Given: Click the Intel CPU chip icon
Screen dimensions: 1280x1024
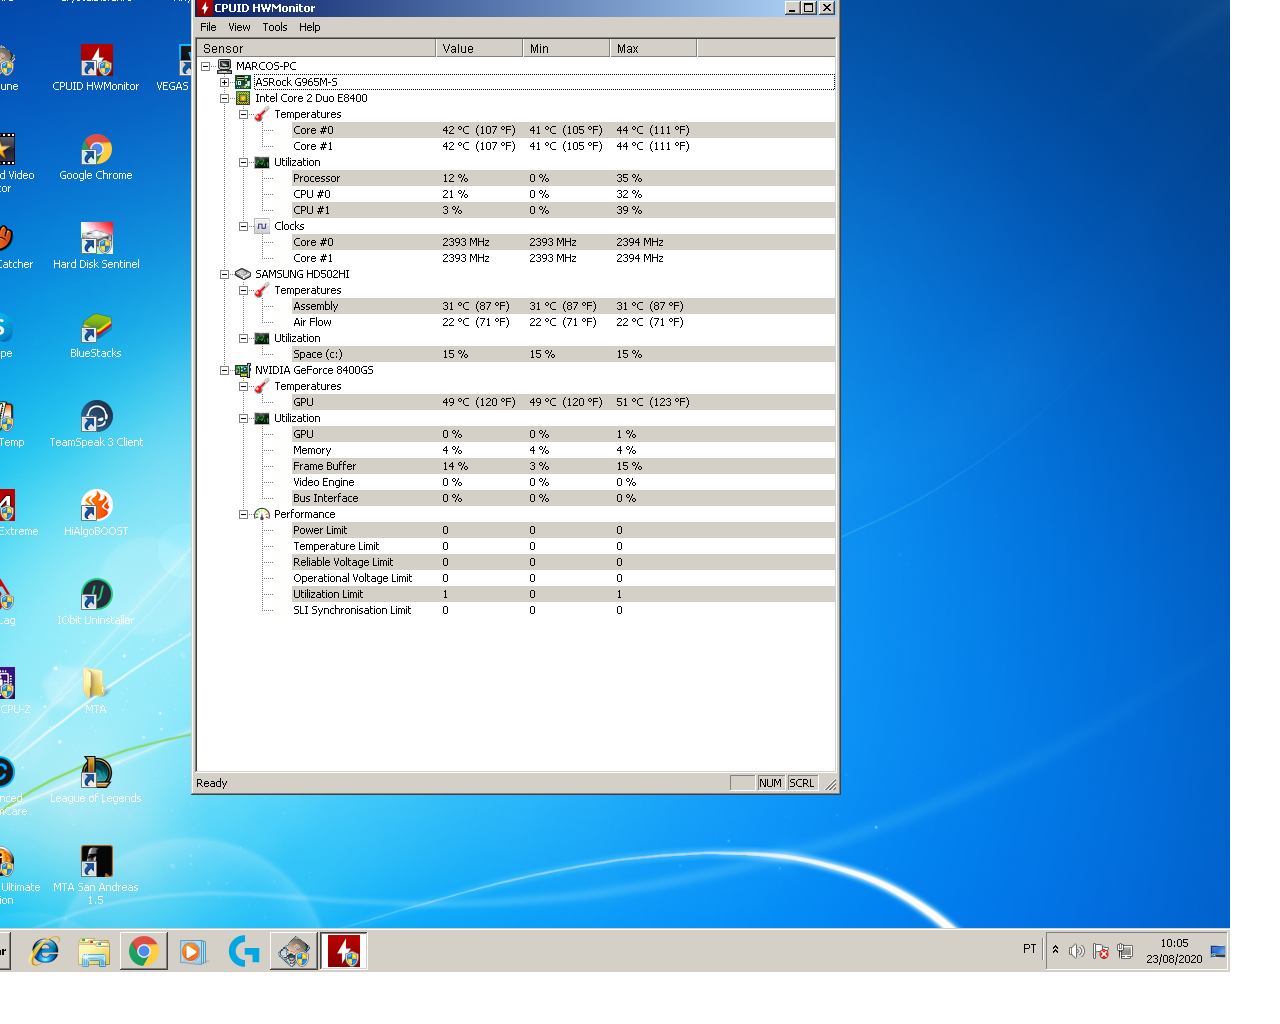Looking at the screenshot, I should tap(243, 98).
